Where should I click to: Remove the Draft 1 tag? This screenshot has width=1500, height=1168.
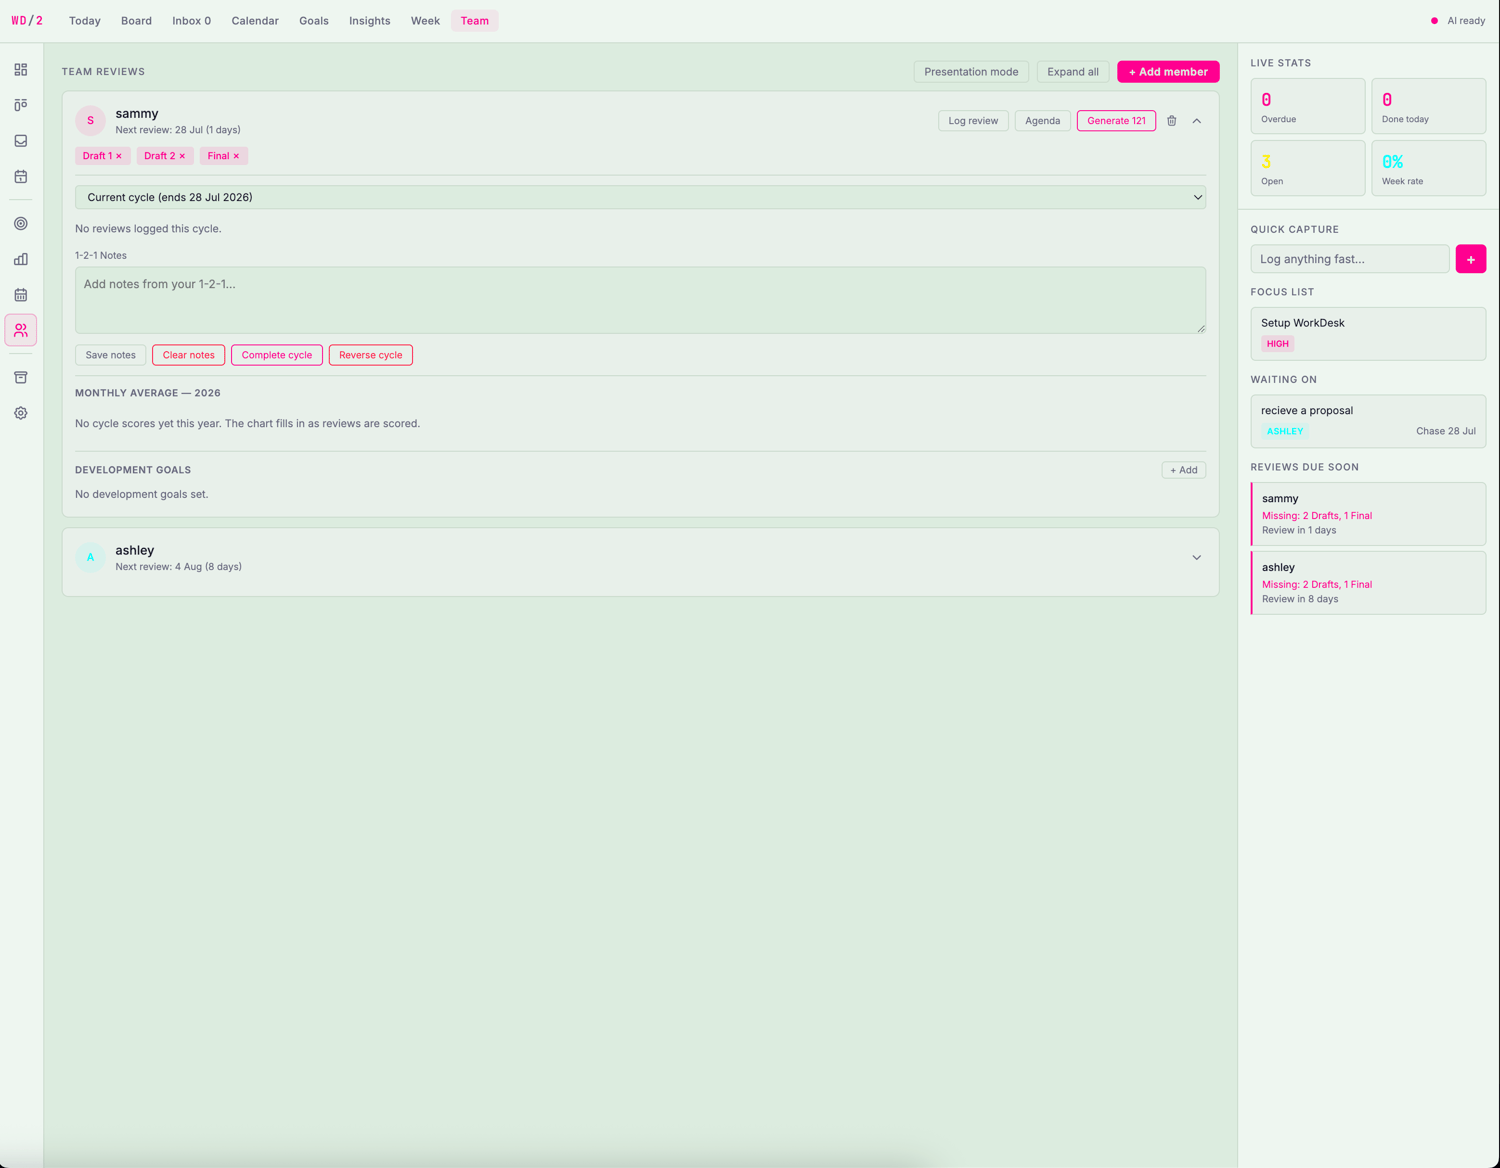(119, 156)
